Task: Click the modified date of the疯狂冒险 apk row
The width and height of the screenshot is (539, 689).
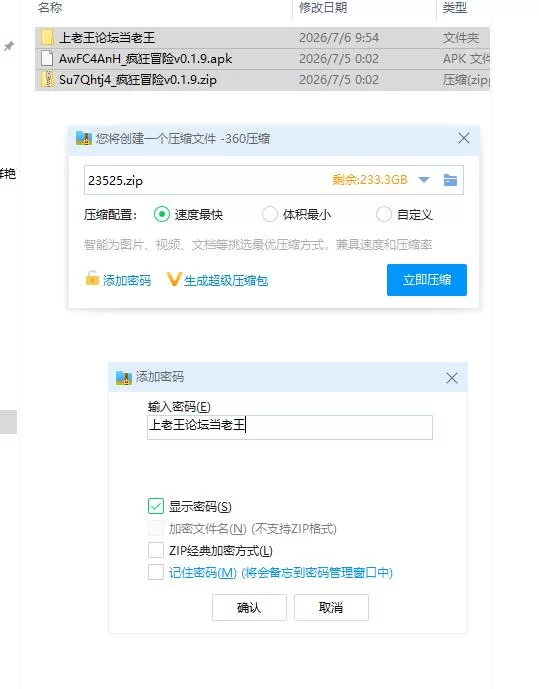Action: coord(339,58)
